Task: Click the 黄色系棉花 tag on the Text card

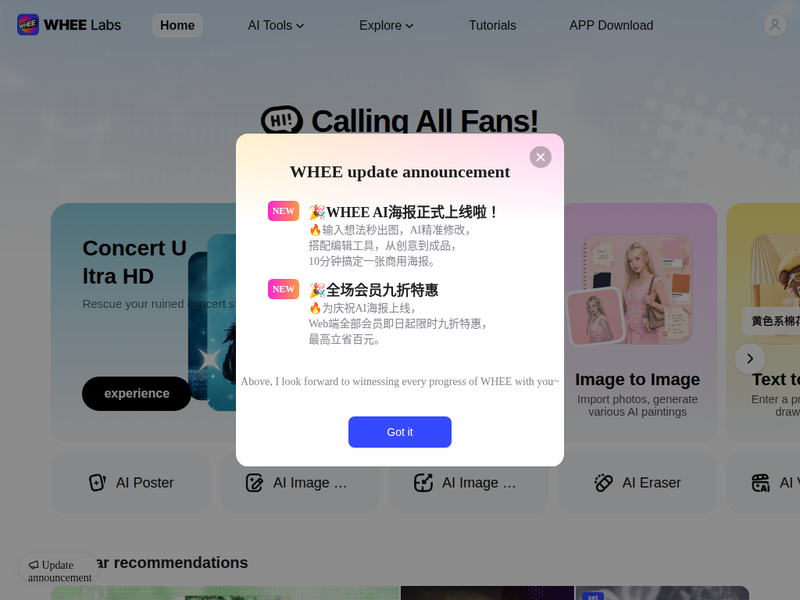Action: [773, 321]
